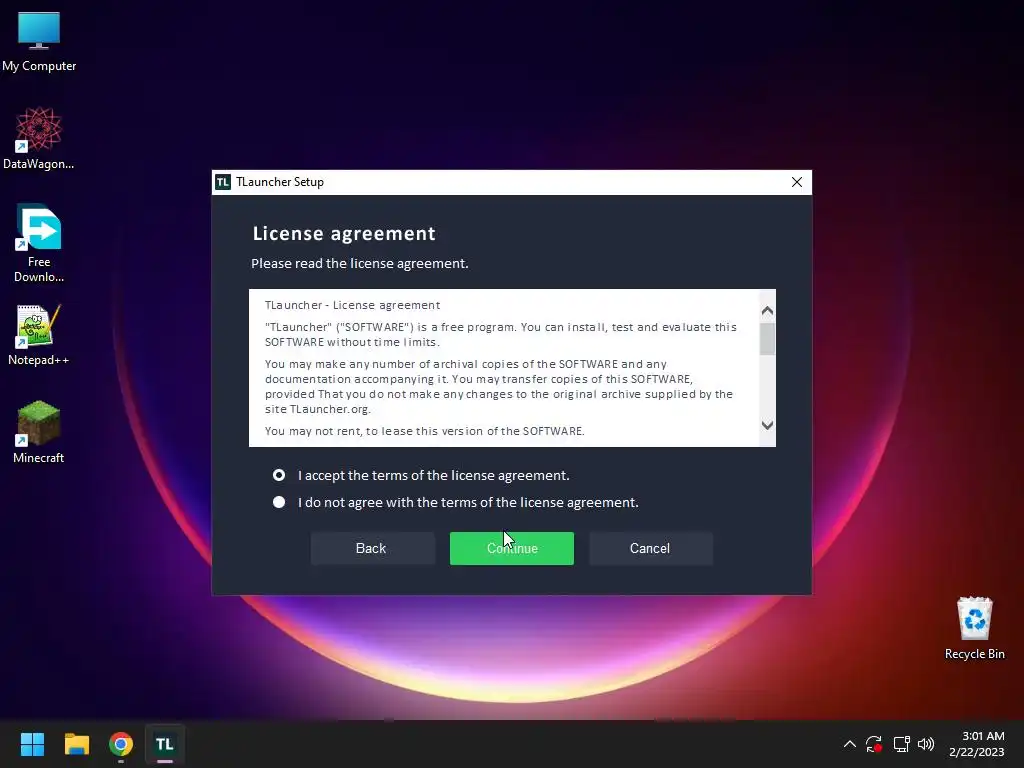Viewport: 1024px width, 768px height.
Task: Click the TLauncher taskbar icon
Action: [165, 744]
